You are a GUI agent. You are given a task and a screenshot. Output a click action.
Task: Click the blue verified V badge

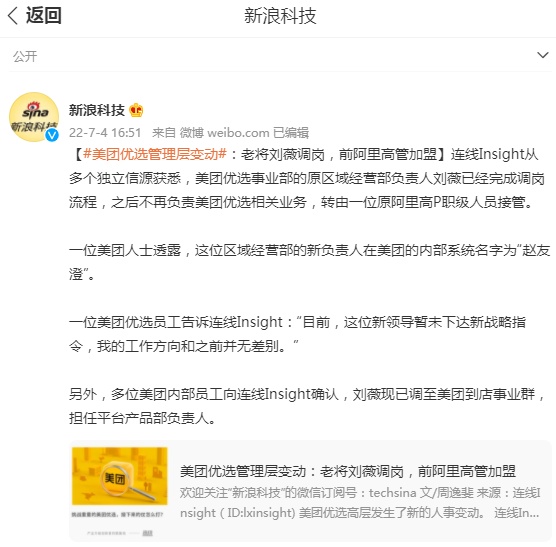52,135
